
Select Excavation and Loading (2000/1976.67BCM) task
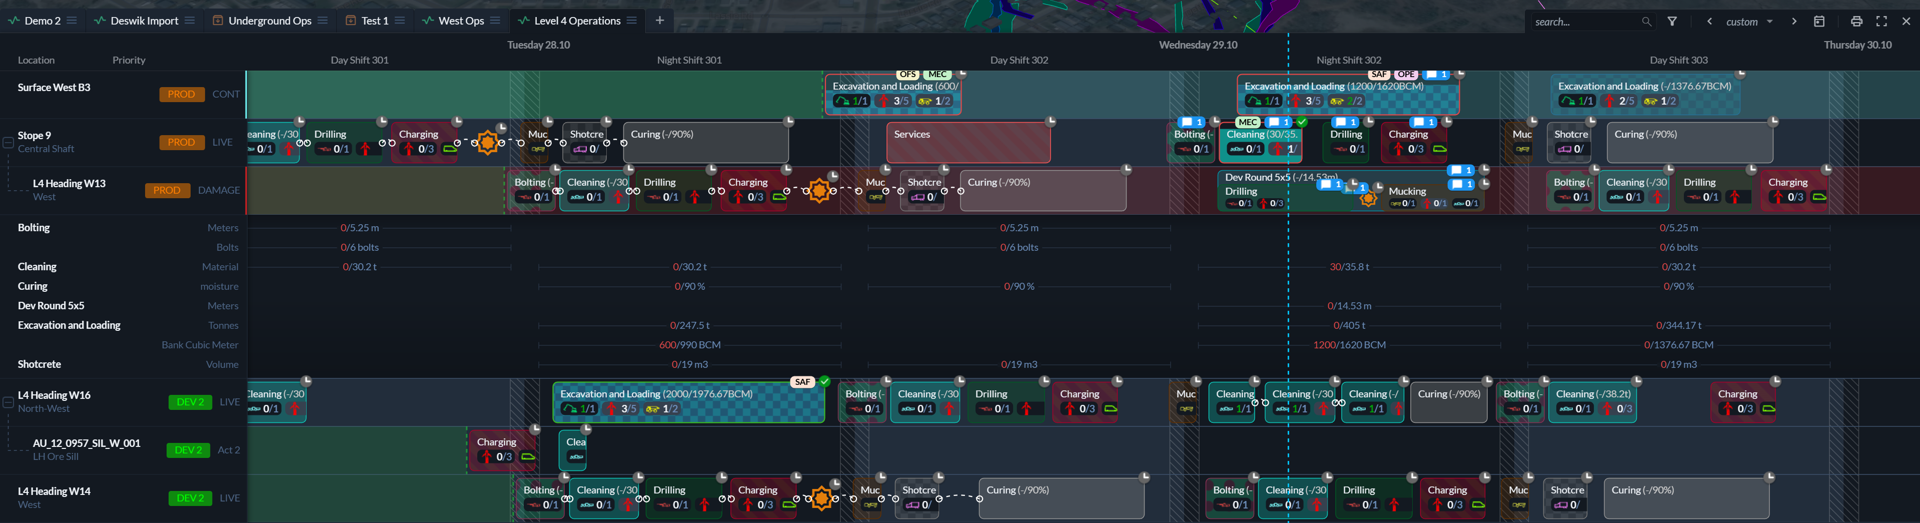coord(688,402)
